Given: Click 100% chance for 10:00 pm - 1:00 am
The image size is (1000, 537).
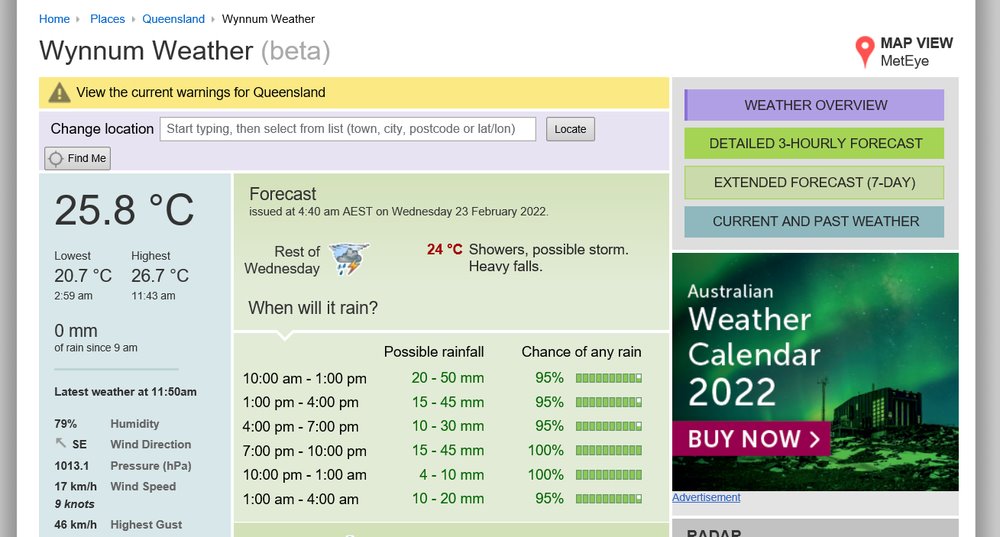Looking at the screenshot, I should [546, 475].
